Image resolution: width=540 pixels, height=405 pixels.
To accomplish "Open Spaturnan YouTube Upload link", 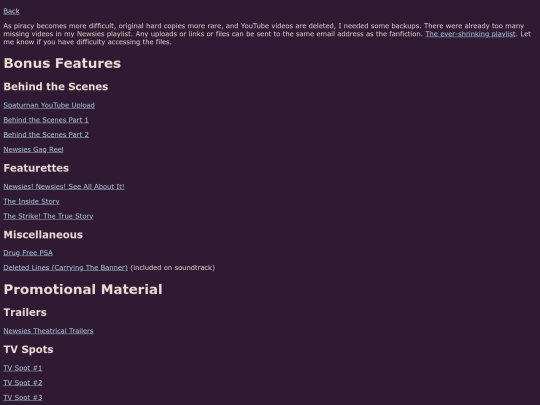I will tap(49, 105).
